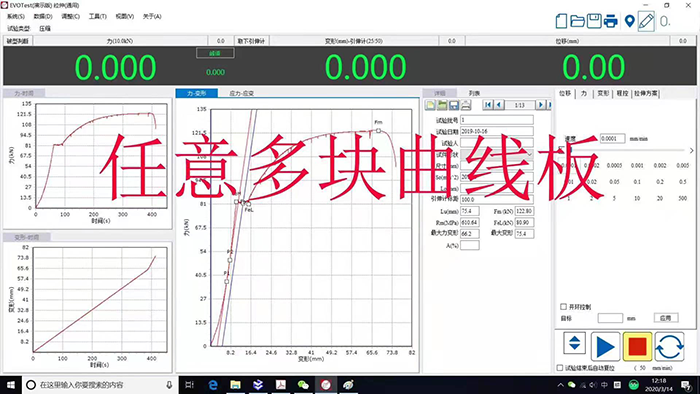Open the notification center icon
700x394 pixels.
687,385
